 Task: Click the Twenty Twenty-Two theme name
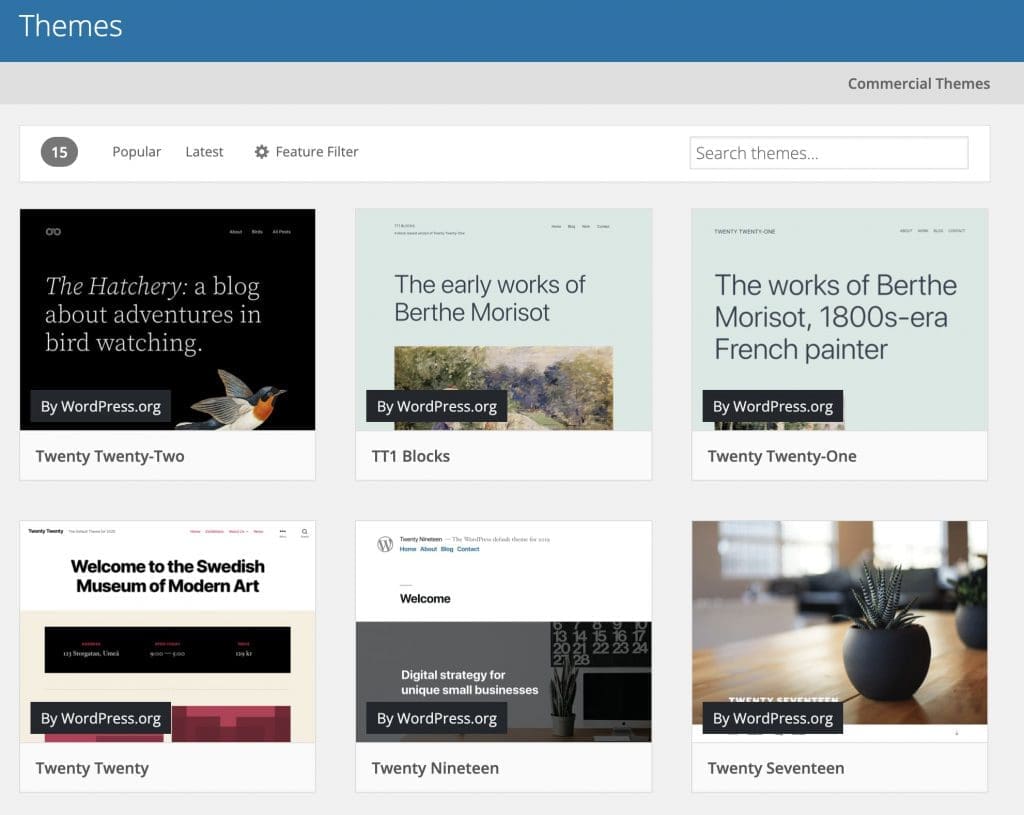pos(110,456)
